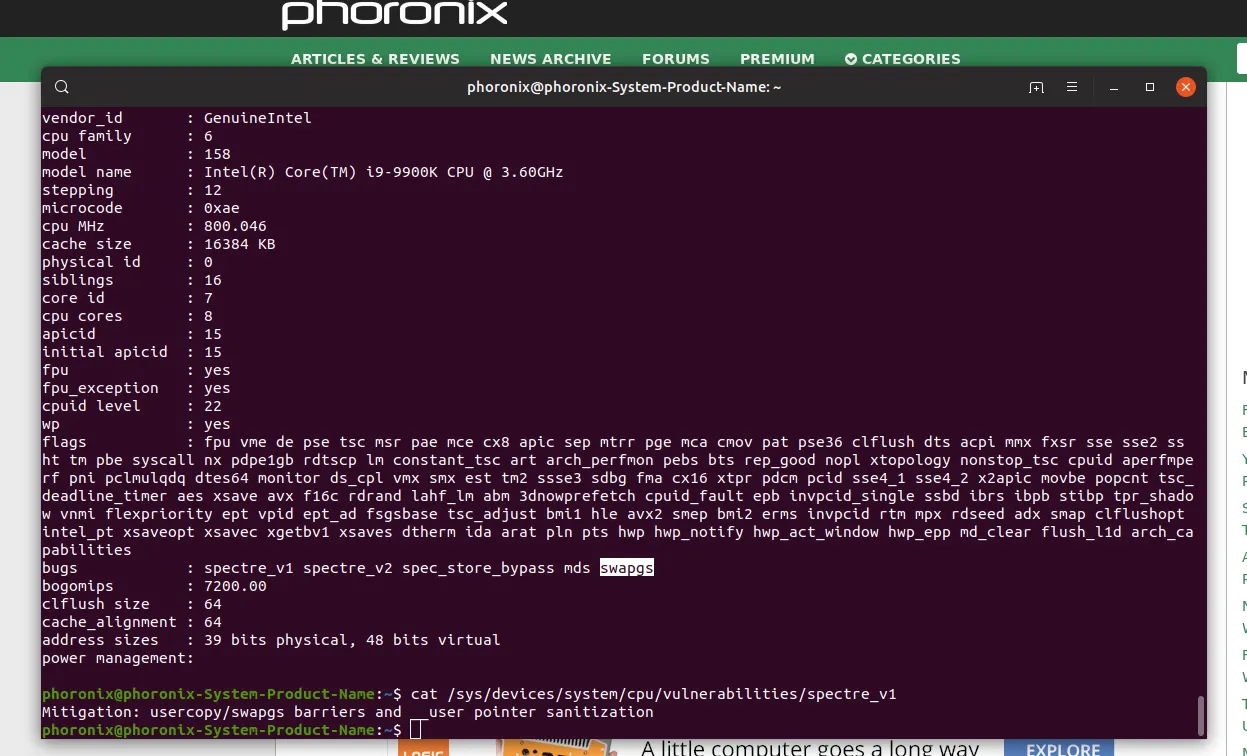Viewport: 1247px width, 756px height.
Task: Open the terminal search icon
Action: point(62,87)
